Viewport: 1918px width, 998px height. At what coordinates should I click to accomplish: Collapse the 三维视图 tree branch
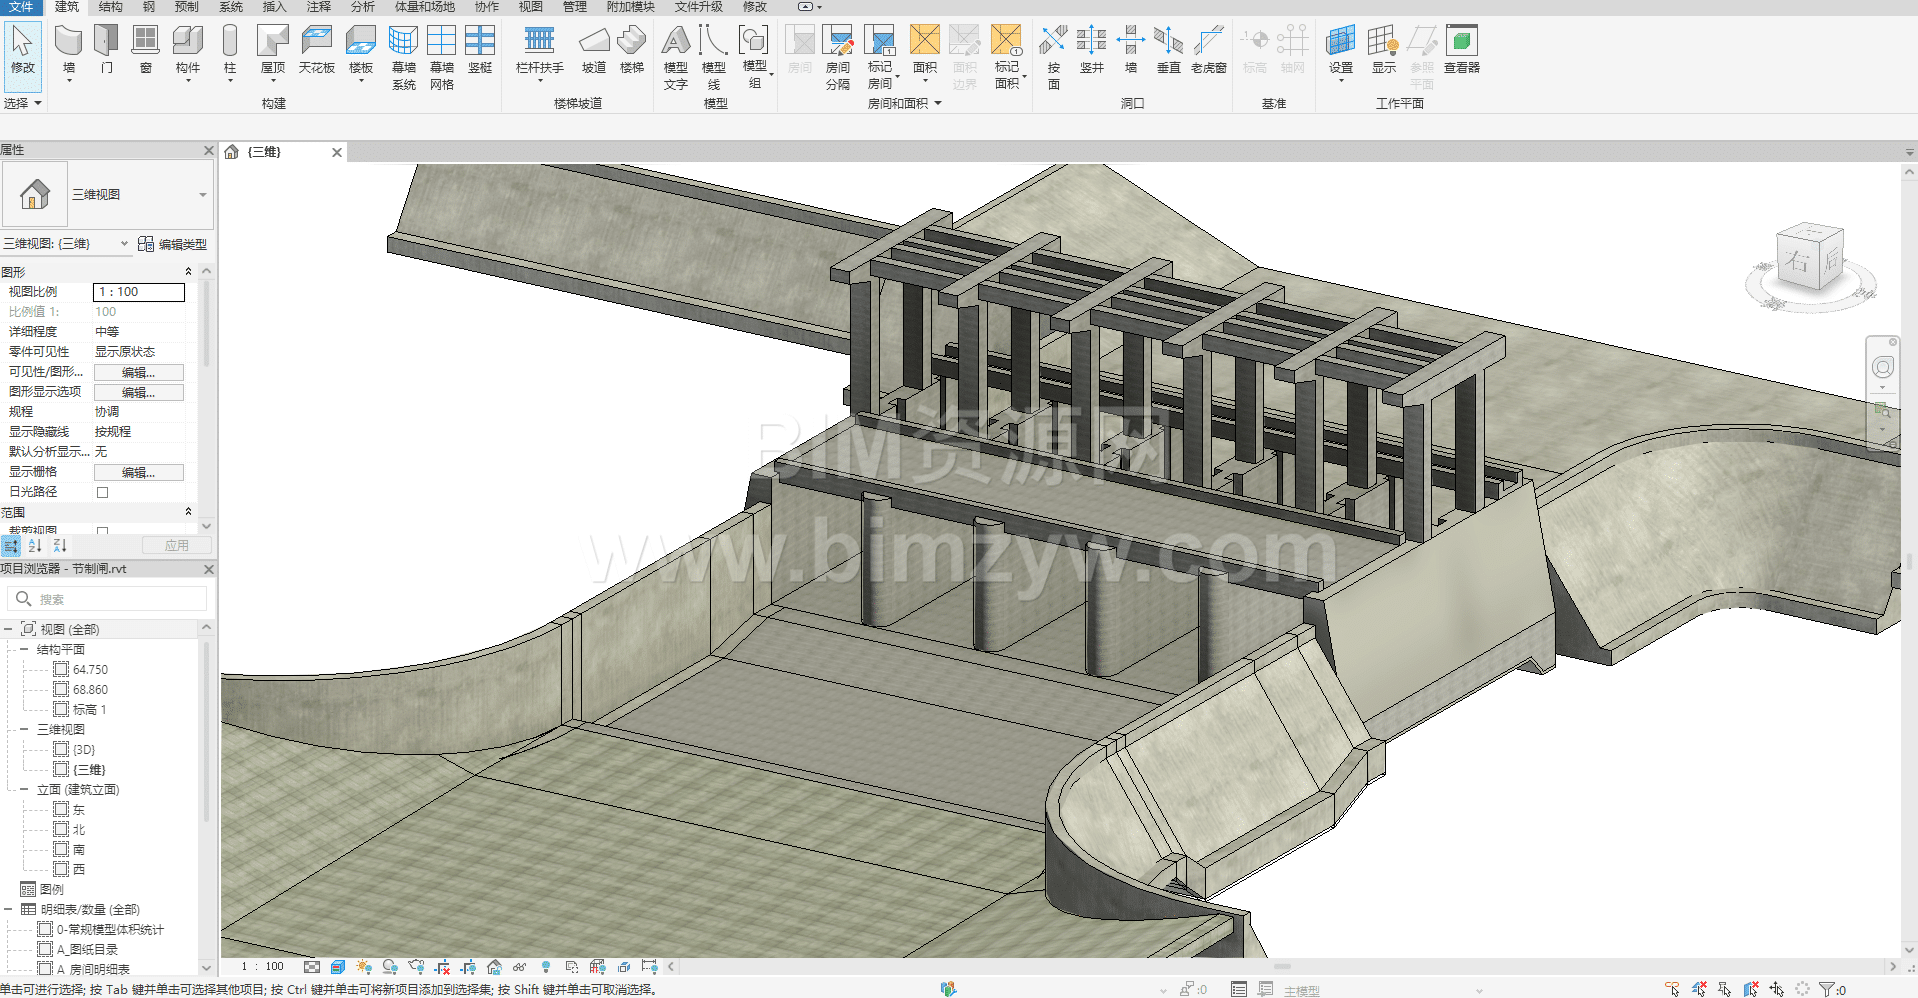click(x=24, y=729)
